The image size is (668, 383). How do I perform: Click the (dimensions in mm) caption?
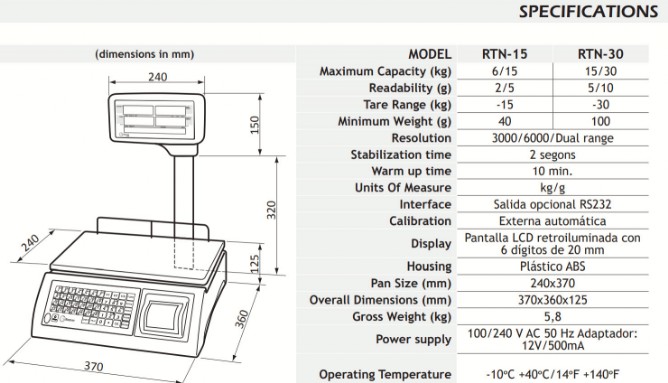pos(145,54)
